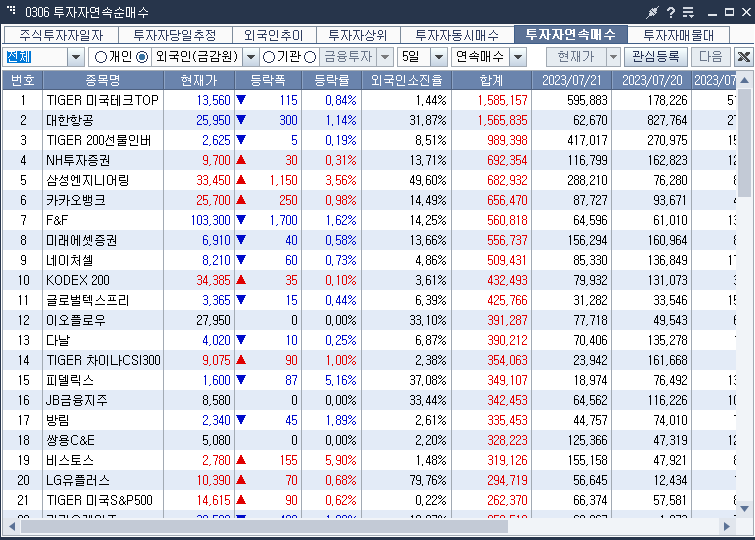
Task: Select the 글로벌텍스프리 stock name
Action: tap(88, 300)
